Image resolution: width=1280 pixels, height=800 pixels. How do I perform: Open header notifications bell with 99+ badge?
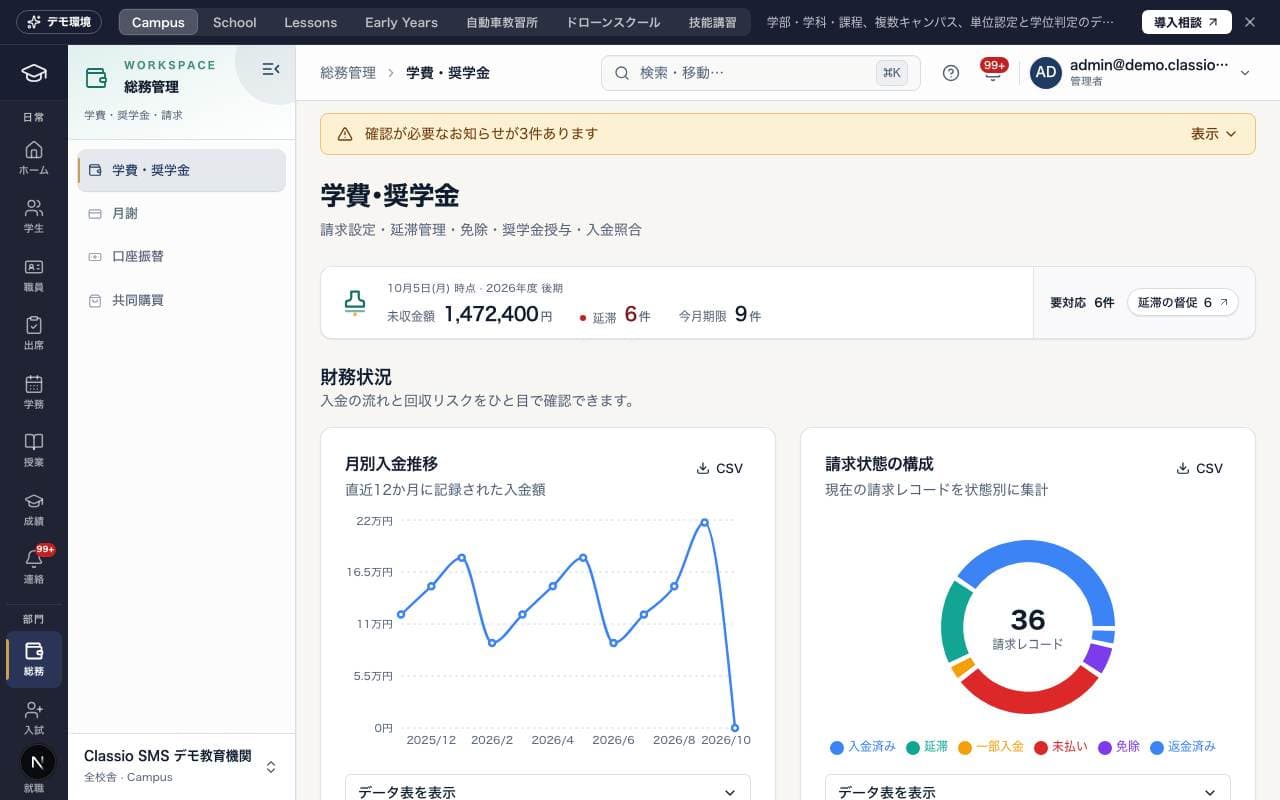992,73
